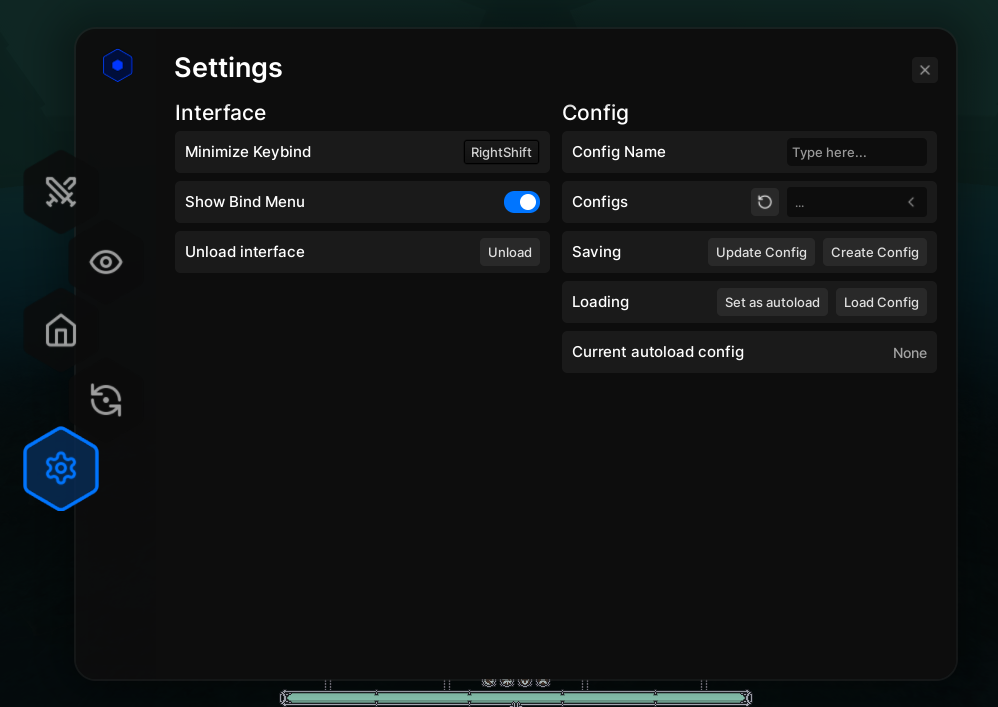
Task: Disable the Show Bind Menu toggle
Action: point(521,202)
